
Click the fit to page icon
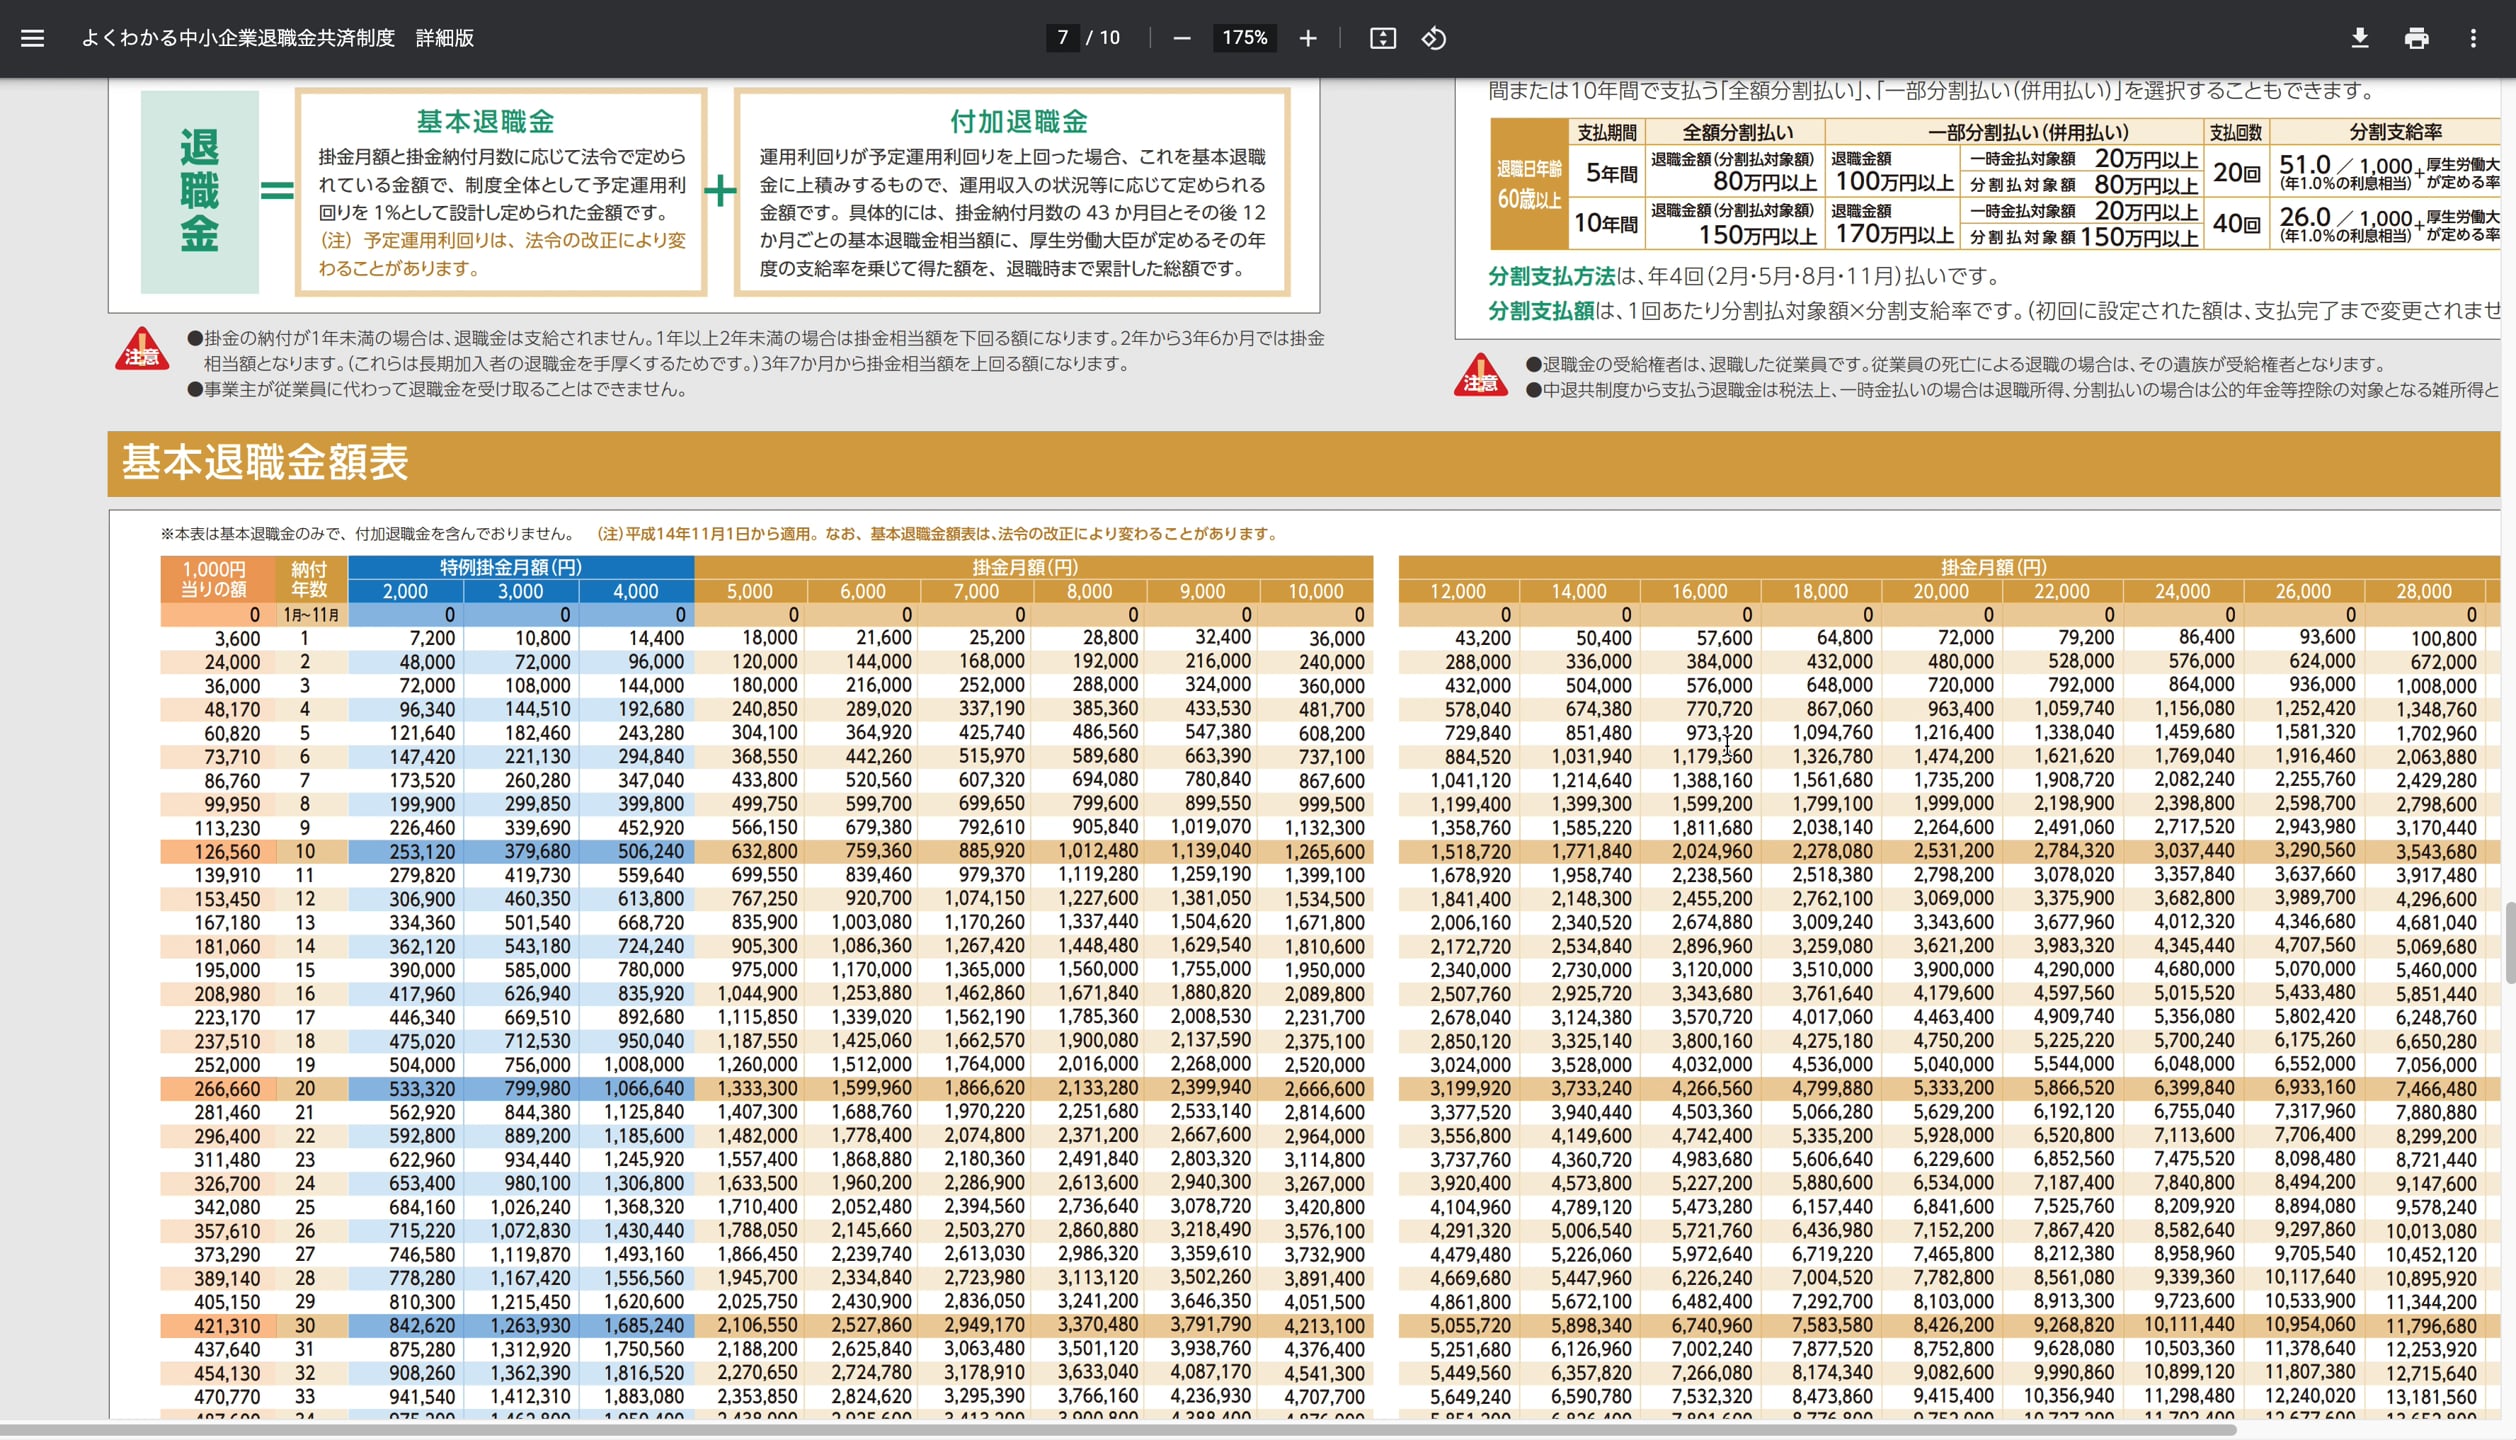(1383, 38)
